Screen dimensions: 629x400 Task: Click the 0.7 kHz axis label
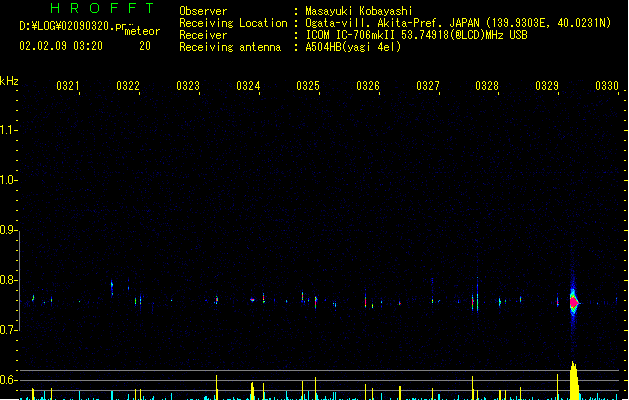[7, 330]
